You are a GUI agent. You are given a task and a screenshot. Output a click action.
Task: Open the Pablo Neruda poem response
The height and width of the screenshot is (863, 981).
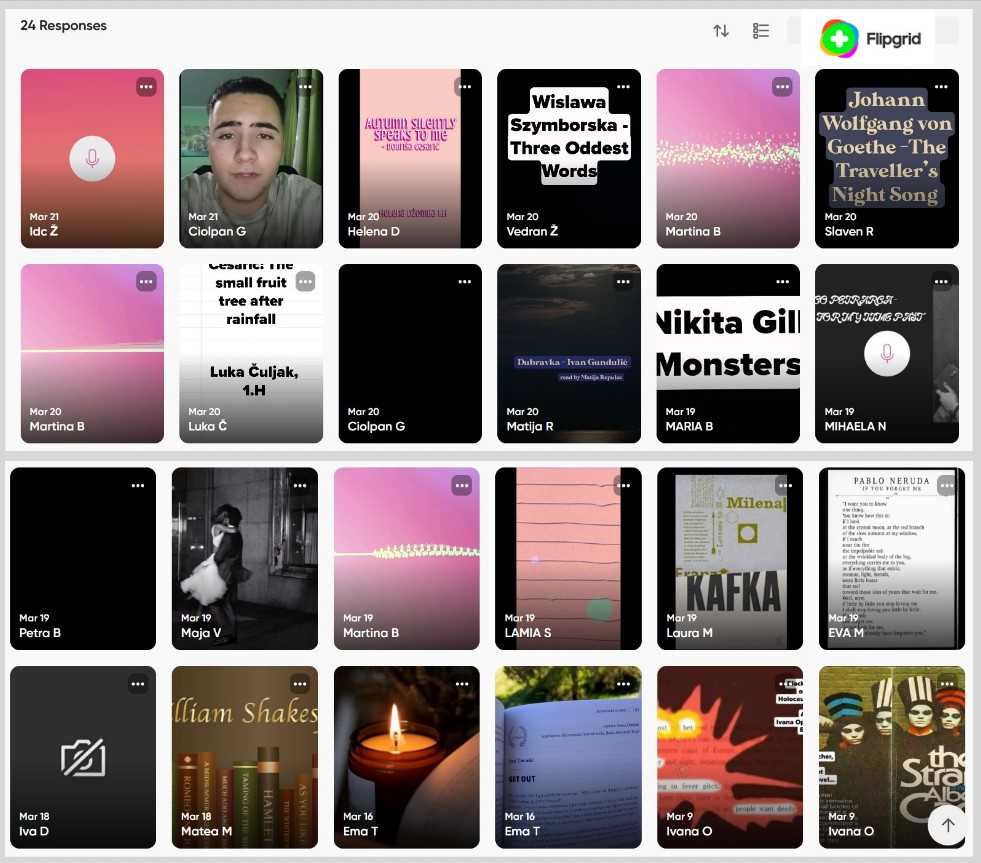(892, 558)
